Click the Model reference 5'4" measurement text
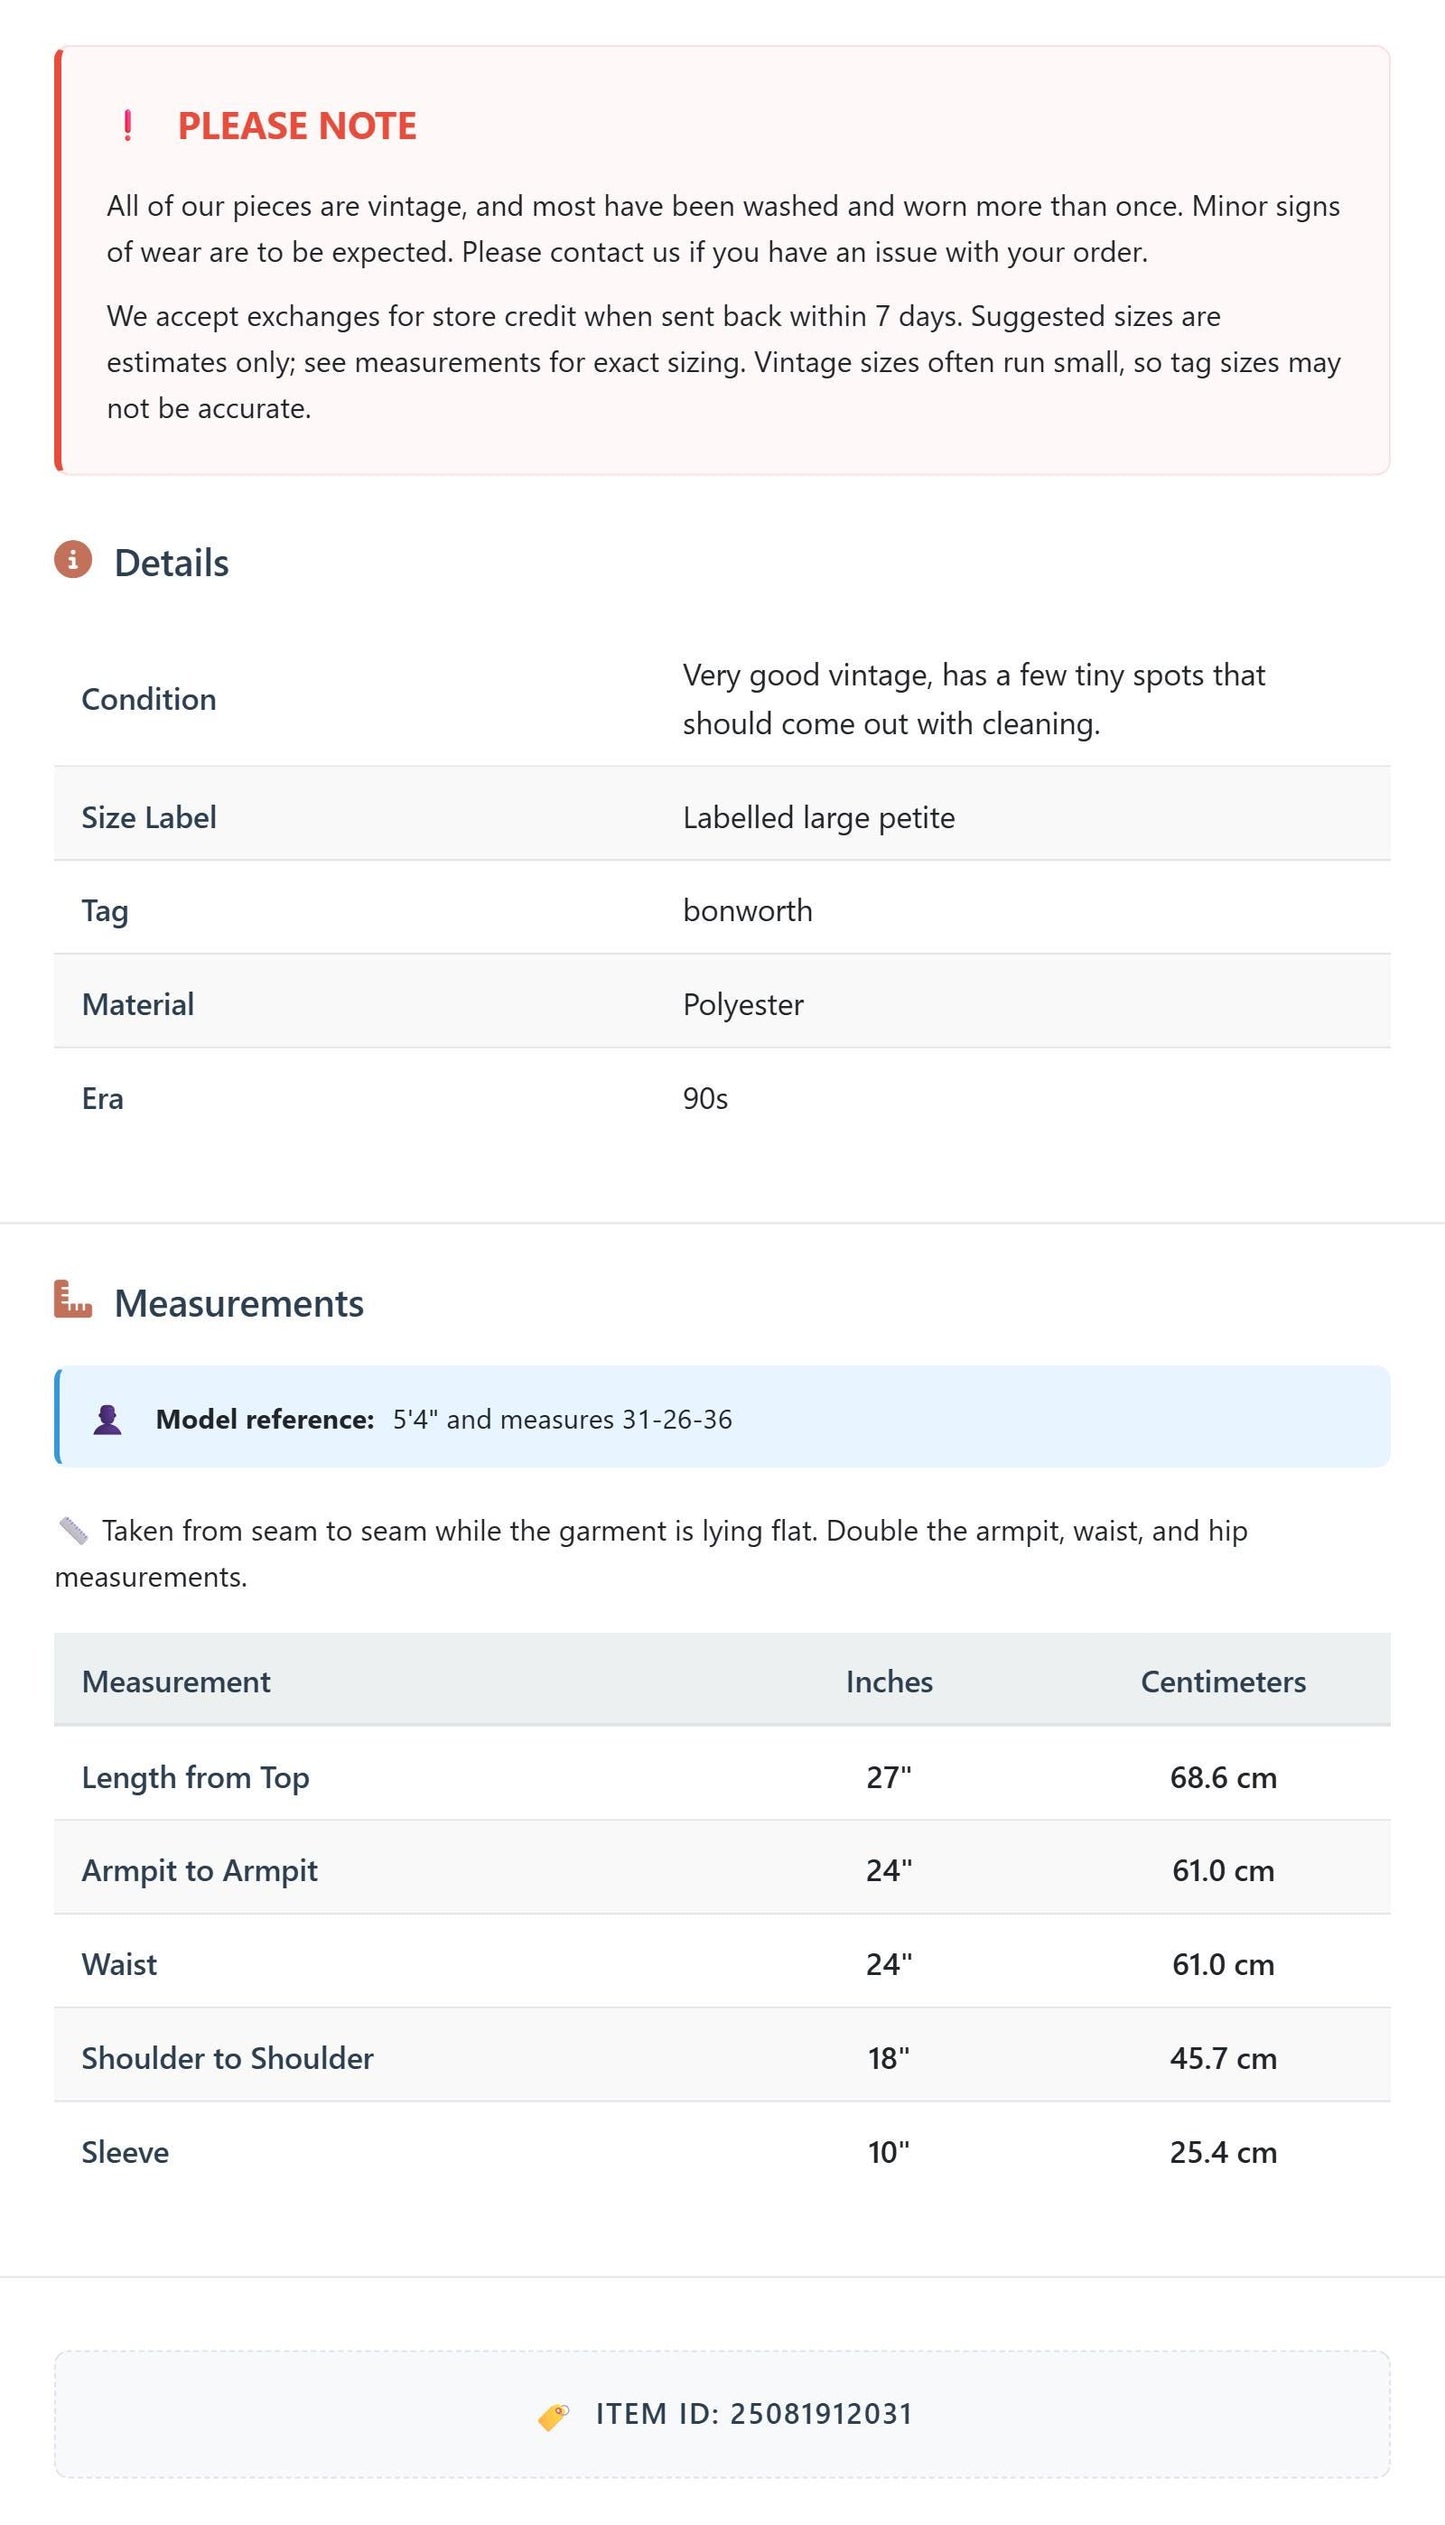 [562, 1419]
